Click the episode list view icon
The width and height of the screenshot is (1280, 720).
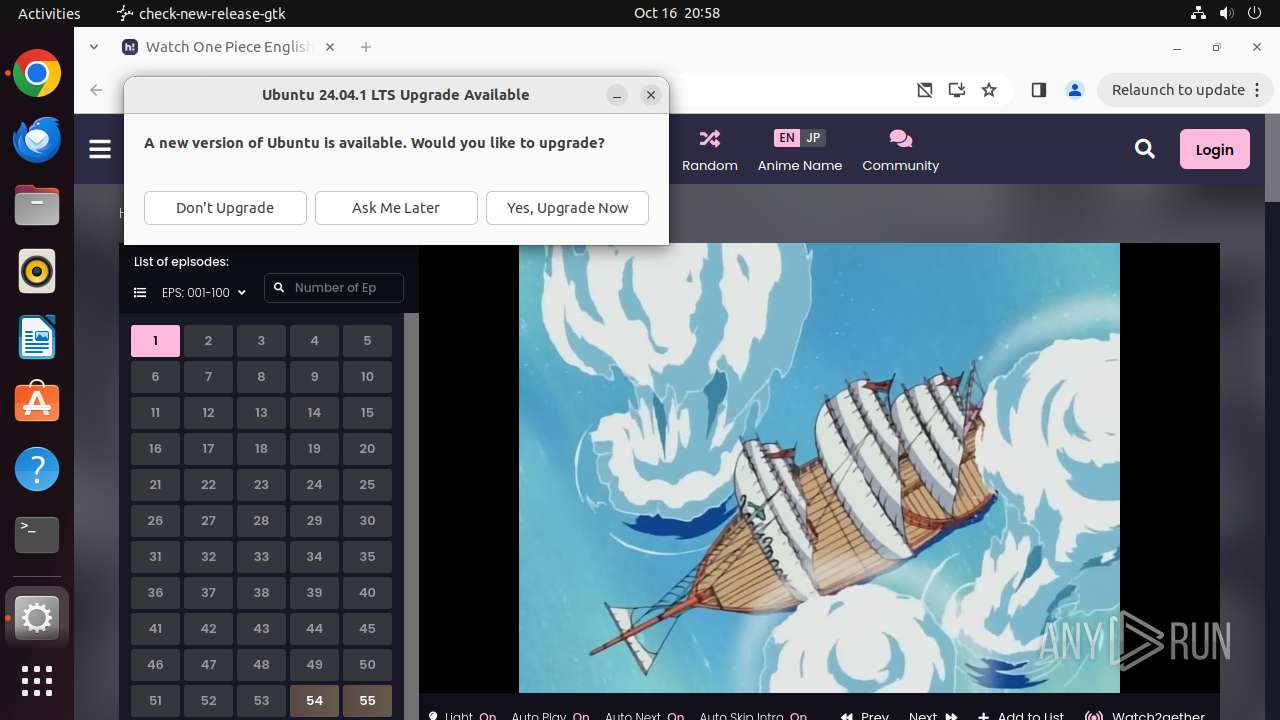(140, 293)
